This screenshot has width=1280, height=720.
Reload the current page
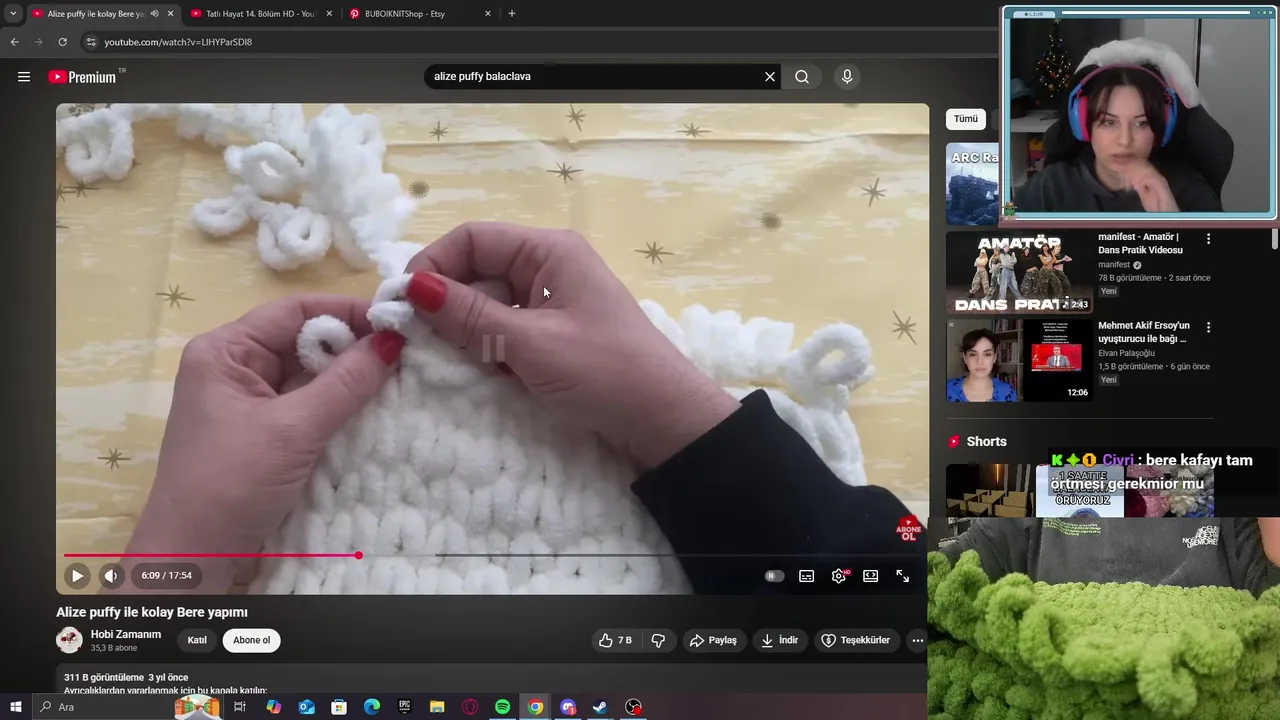coord(62,42)
